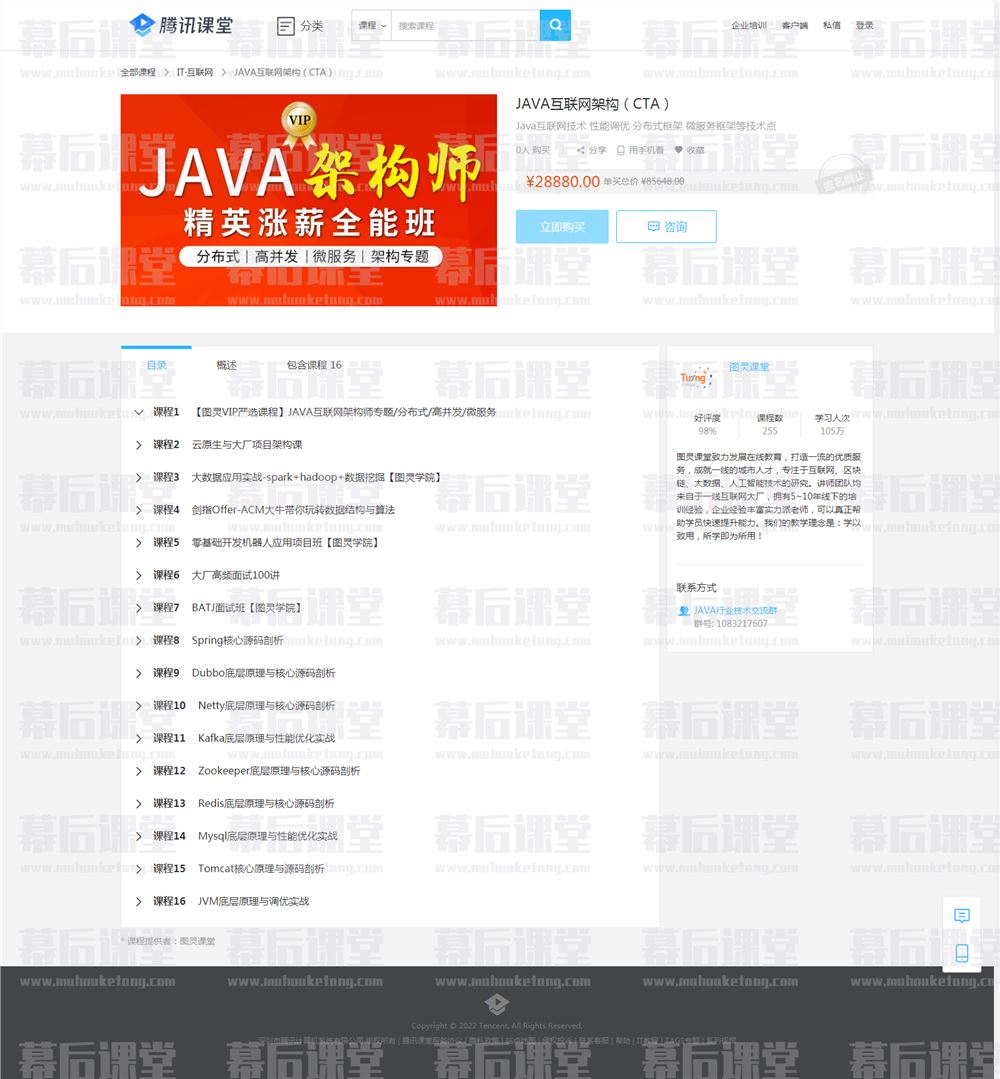Click the 课程数 255 stat

coord(769,424)
